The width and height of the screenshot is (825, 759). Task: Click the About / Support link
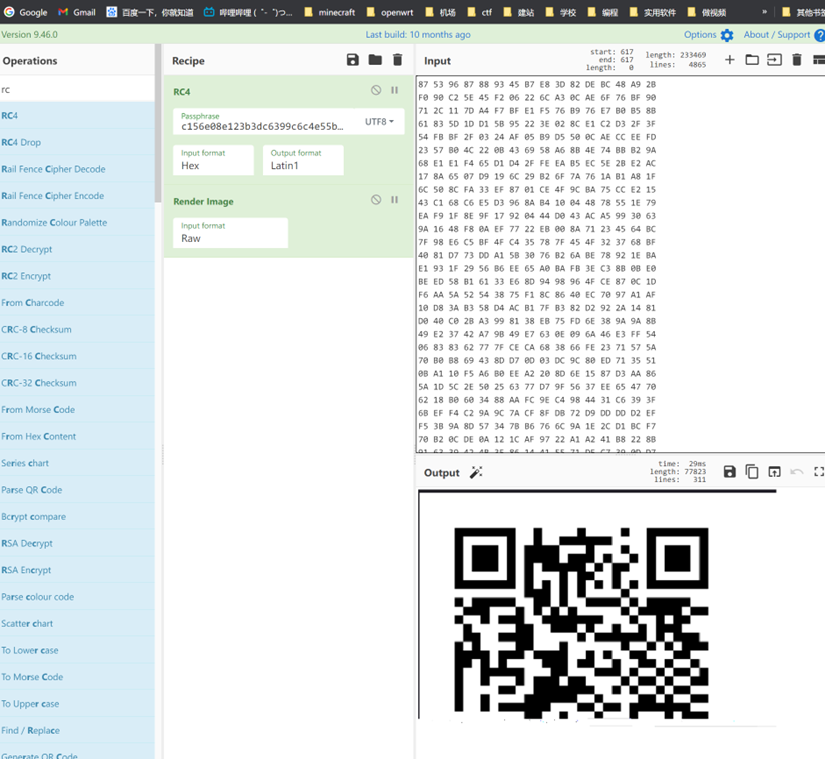(x=777, y=35)
